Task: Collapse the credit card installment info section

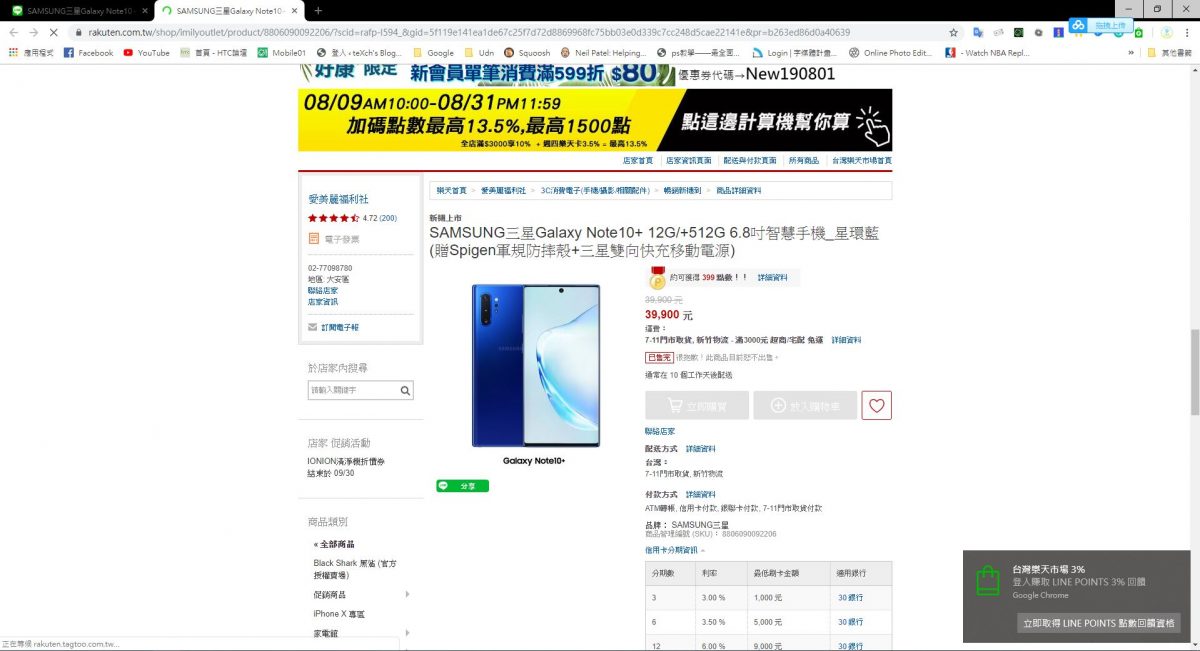Action: point(675,550)
